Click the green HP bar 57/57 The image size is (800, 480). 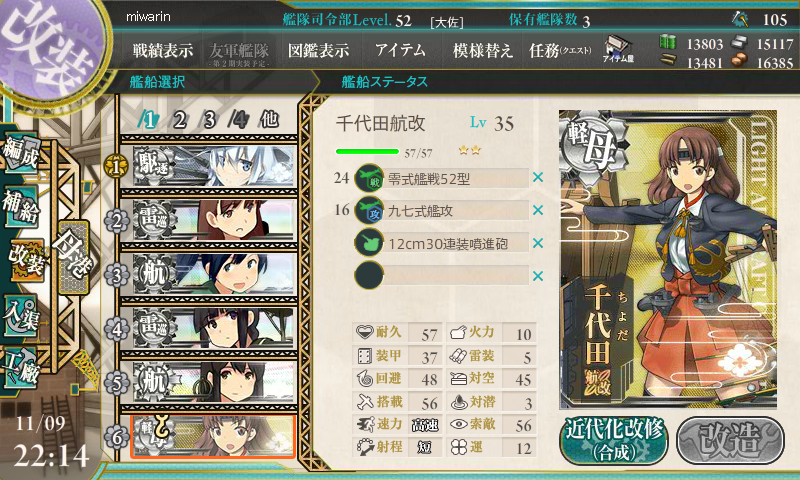click(x=367, y=151)
